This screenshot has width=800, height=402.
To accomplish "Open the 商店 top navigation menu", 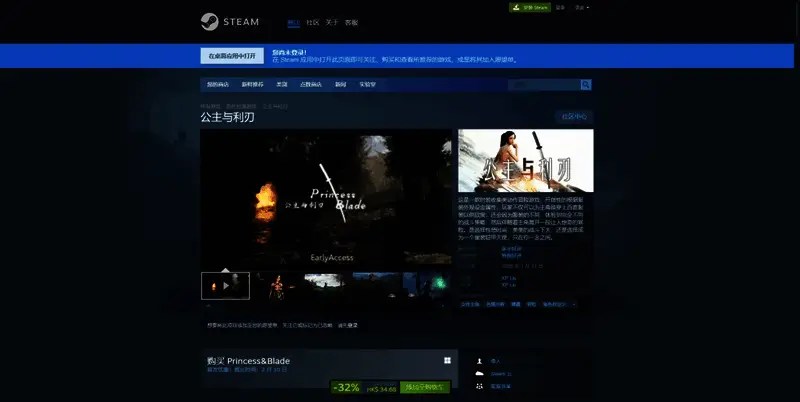I will (x=293, y=22).
